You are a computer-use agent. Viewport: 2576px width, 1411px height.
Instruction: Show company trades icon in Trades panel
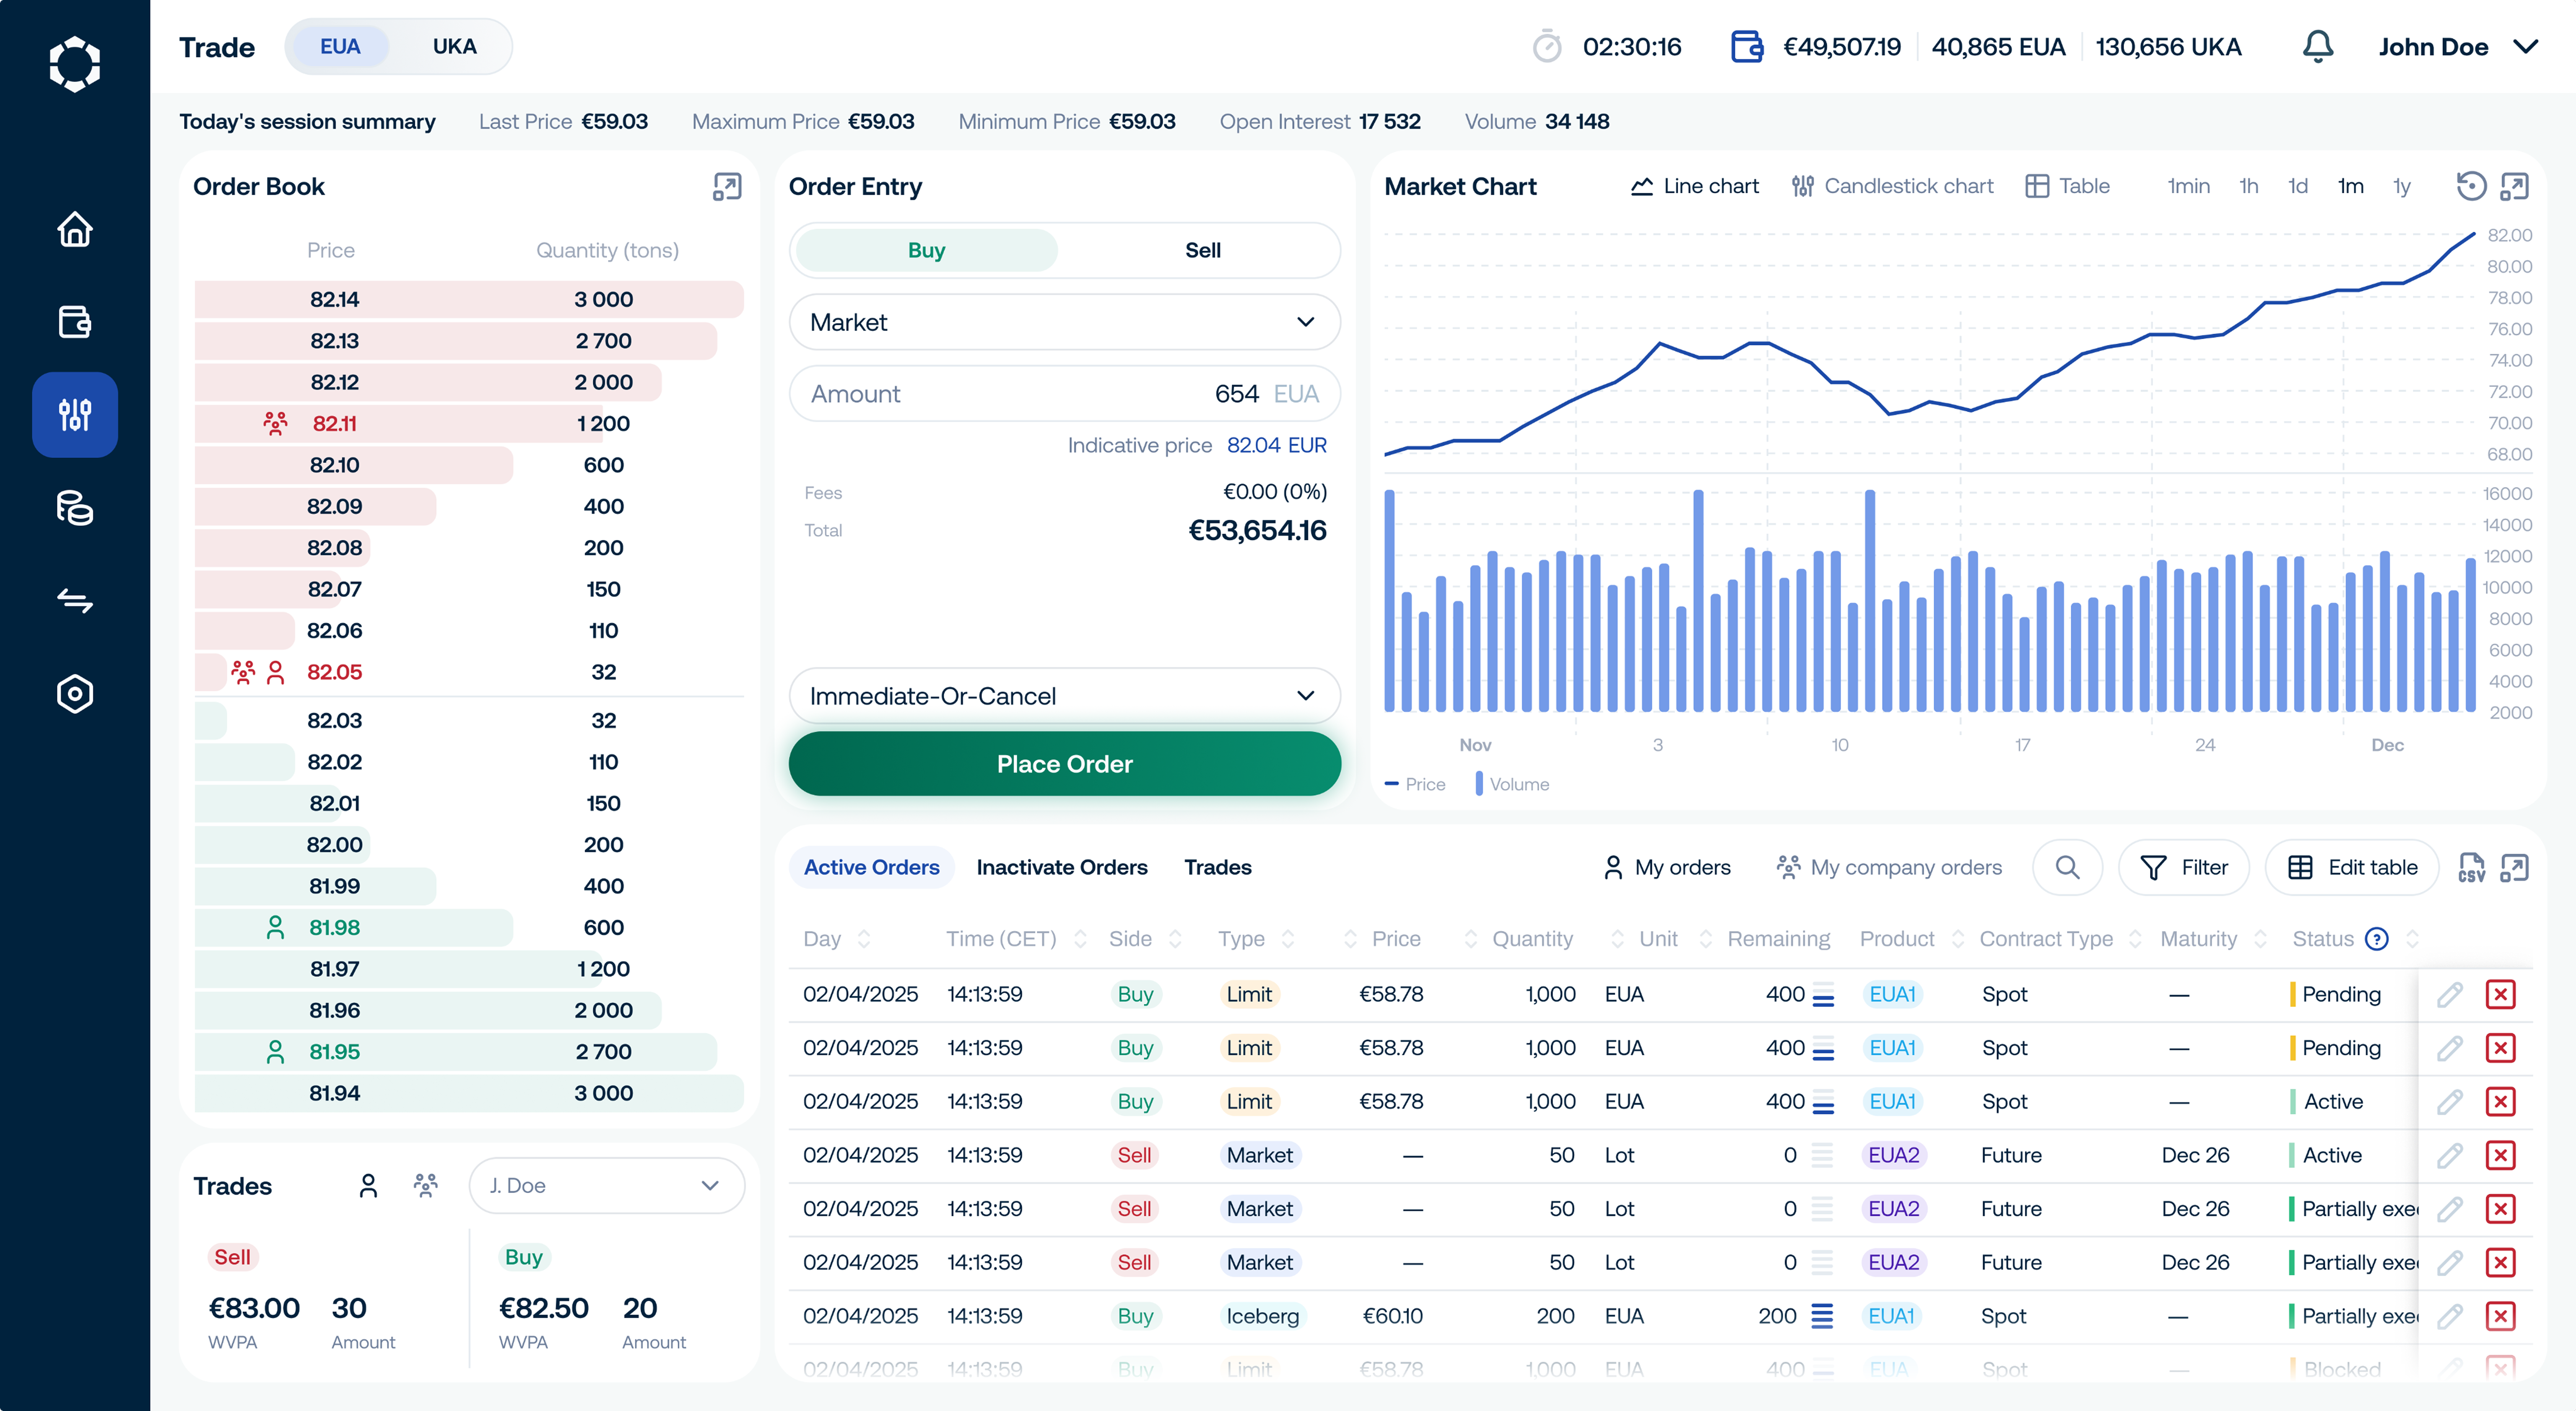[426, 1186]
